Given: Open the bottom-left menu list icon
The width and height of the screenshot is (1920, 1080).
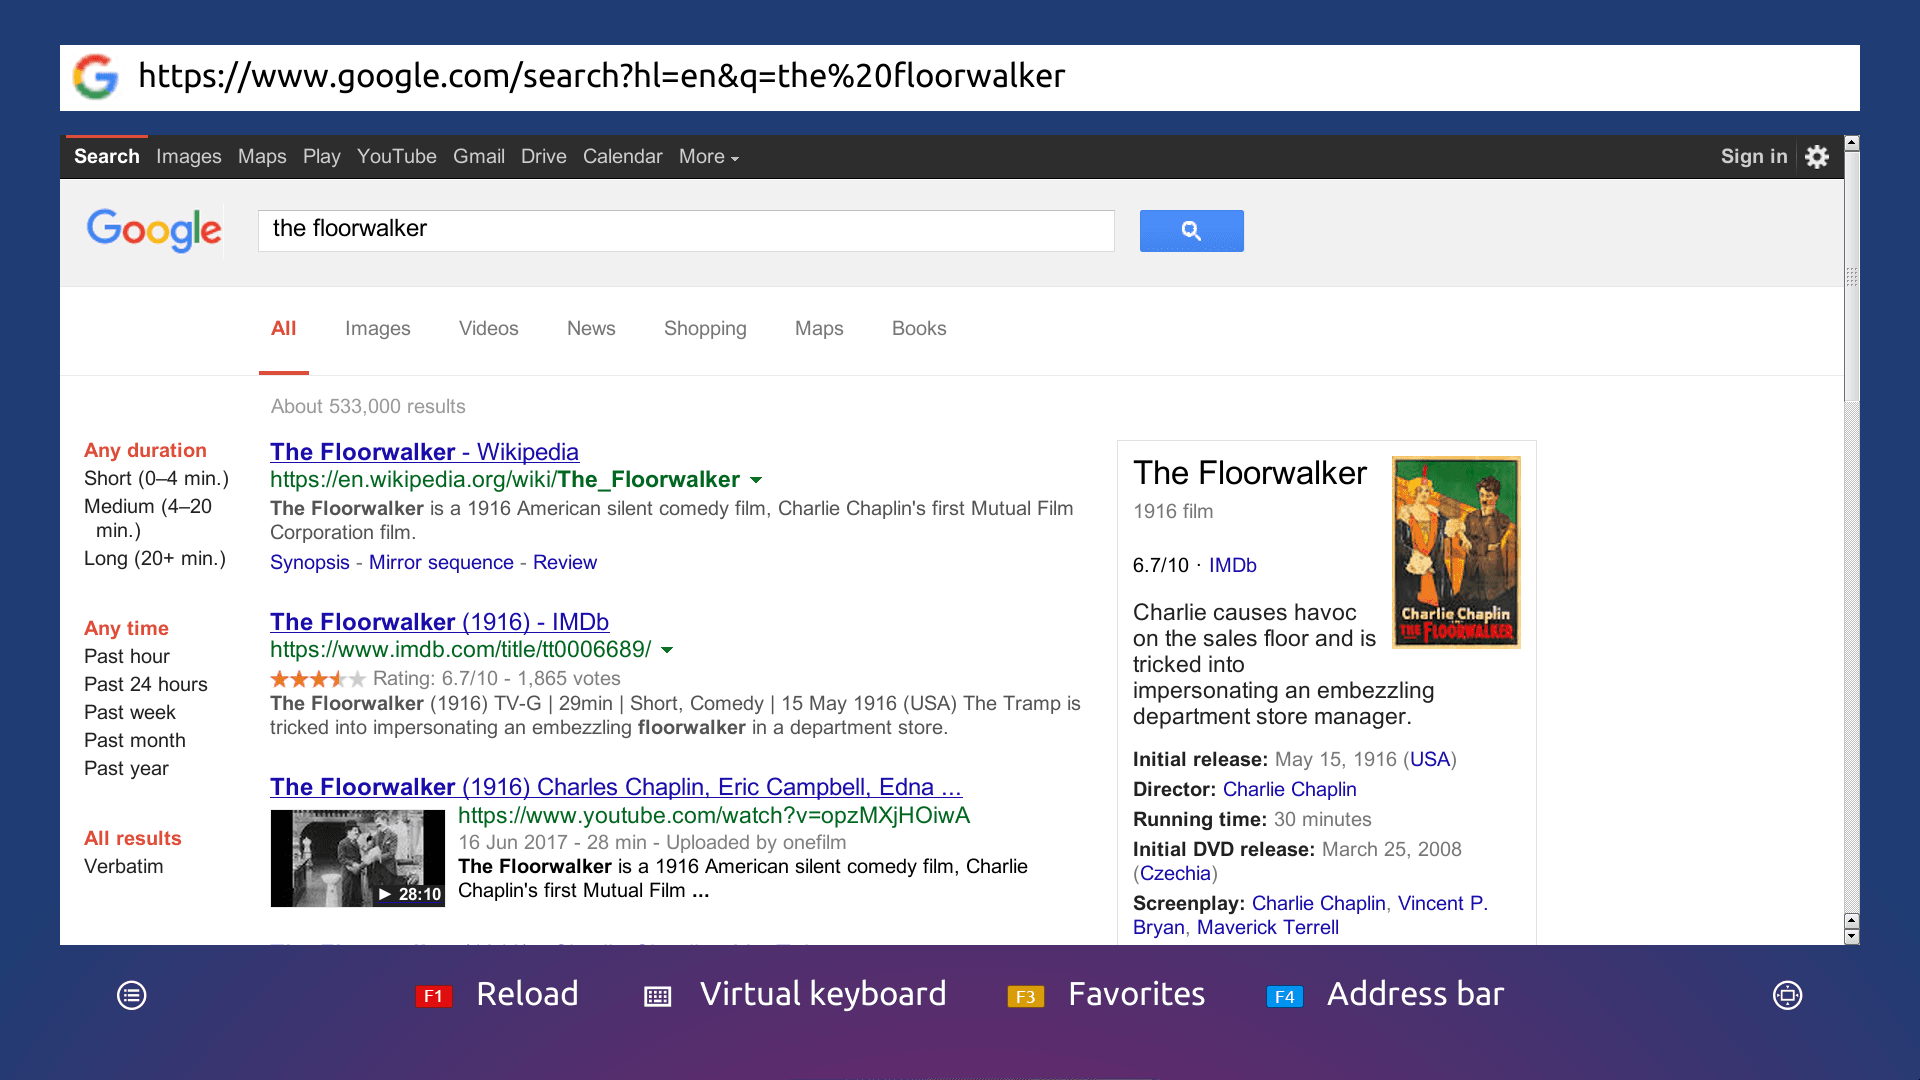Looking at the screenshot, I should pyautogui.click(x=131, y=995).
